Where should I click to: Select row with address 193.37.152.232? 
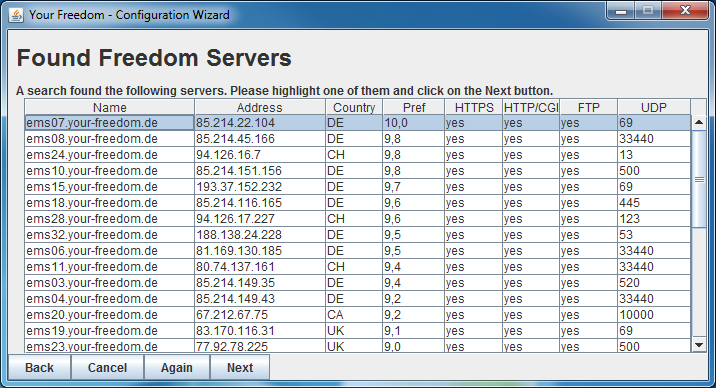(x=358, y=187)
